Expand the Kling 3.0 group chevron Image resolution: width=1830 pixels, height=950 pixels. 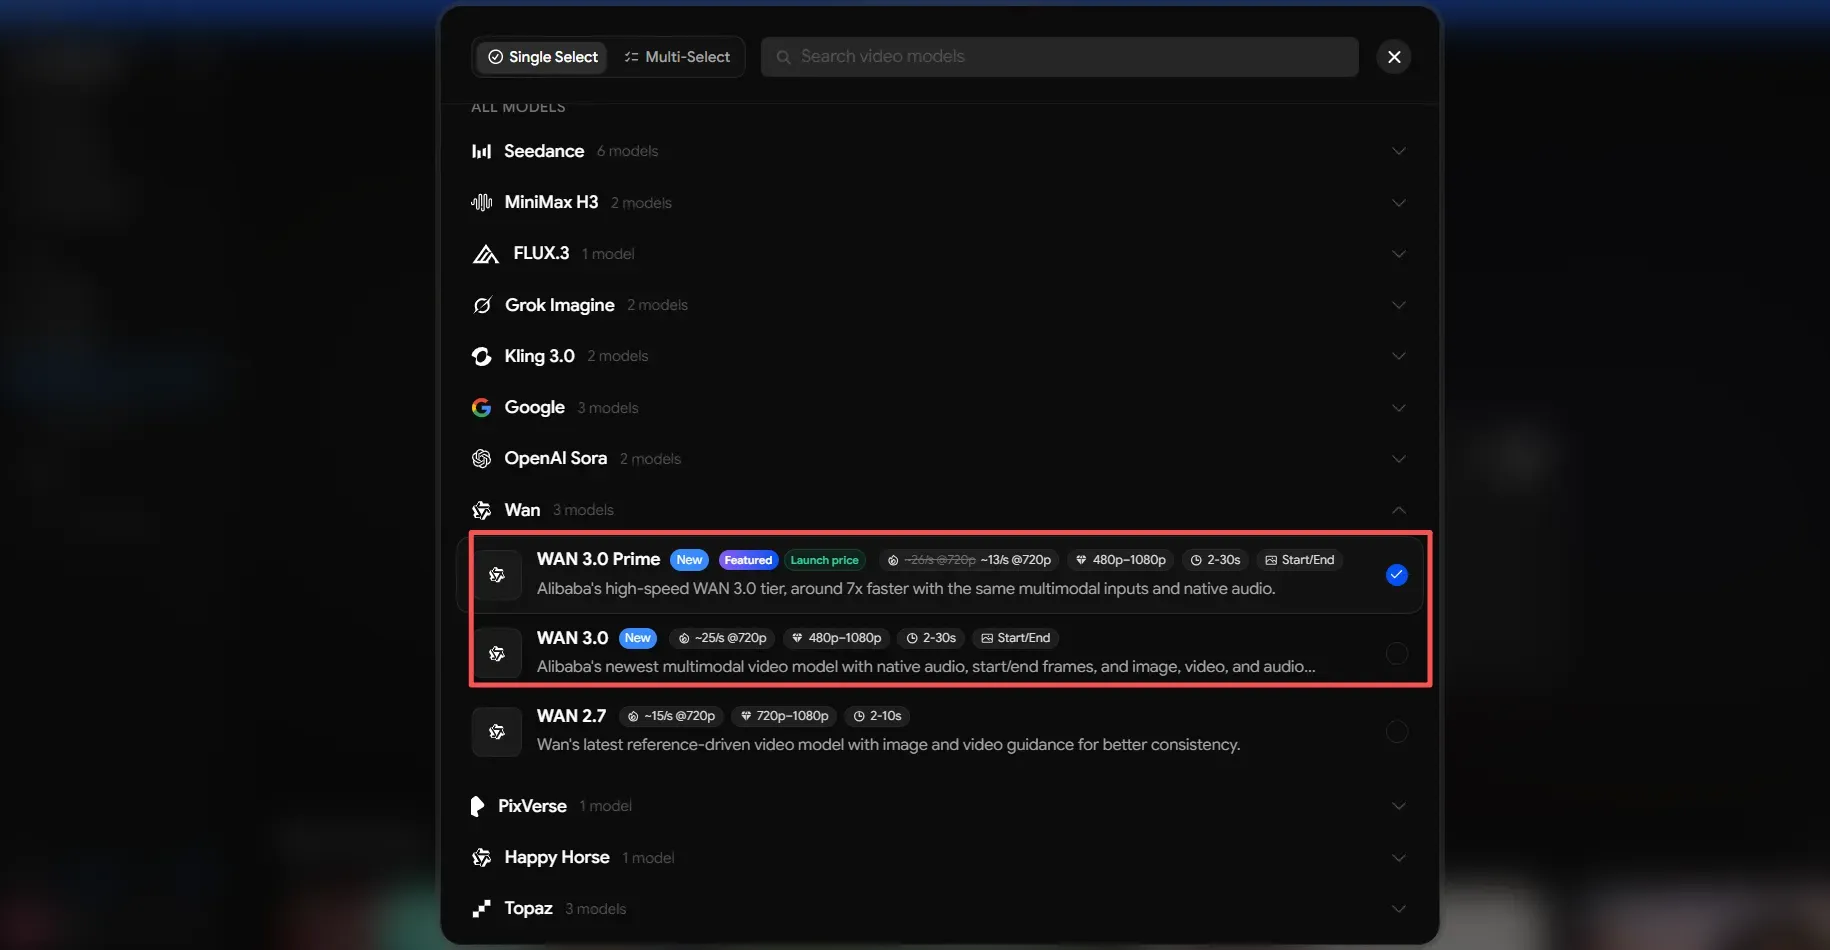tap(1399, 356)
